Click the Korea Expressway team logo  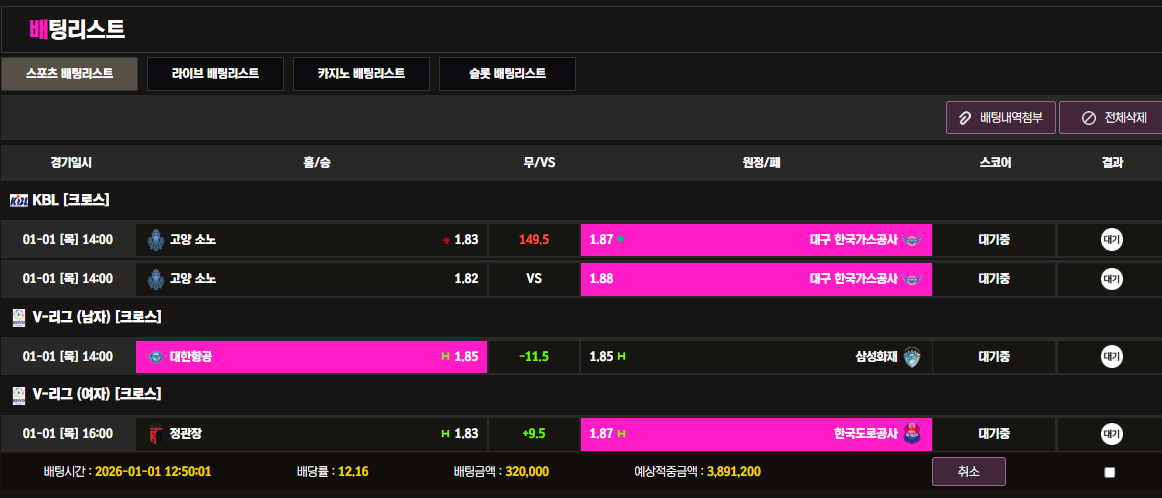pos(913,434)
